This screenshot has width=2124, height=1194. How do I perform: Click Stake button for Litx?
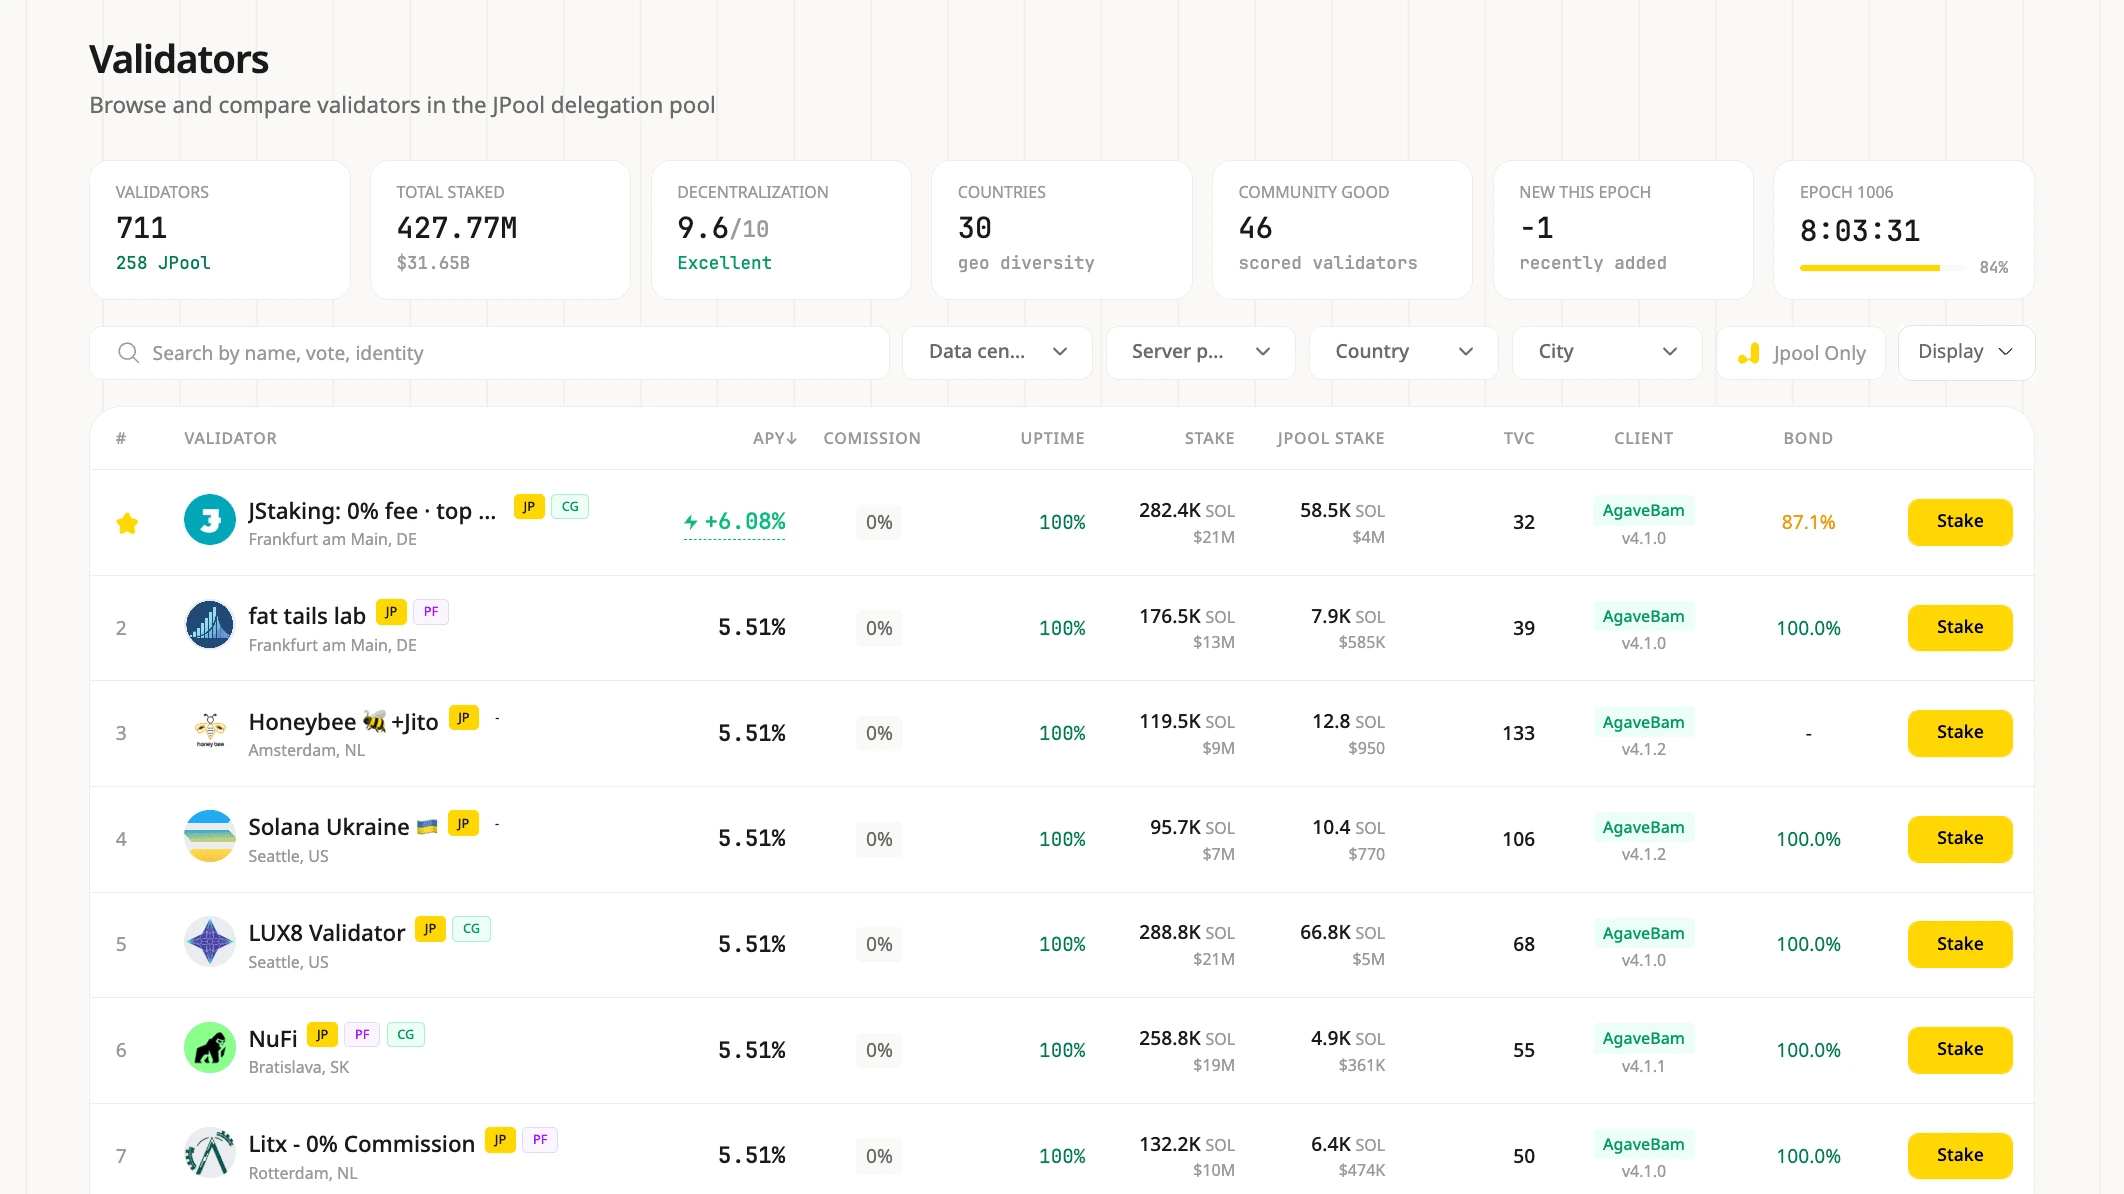coord(1960,1156)
